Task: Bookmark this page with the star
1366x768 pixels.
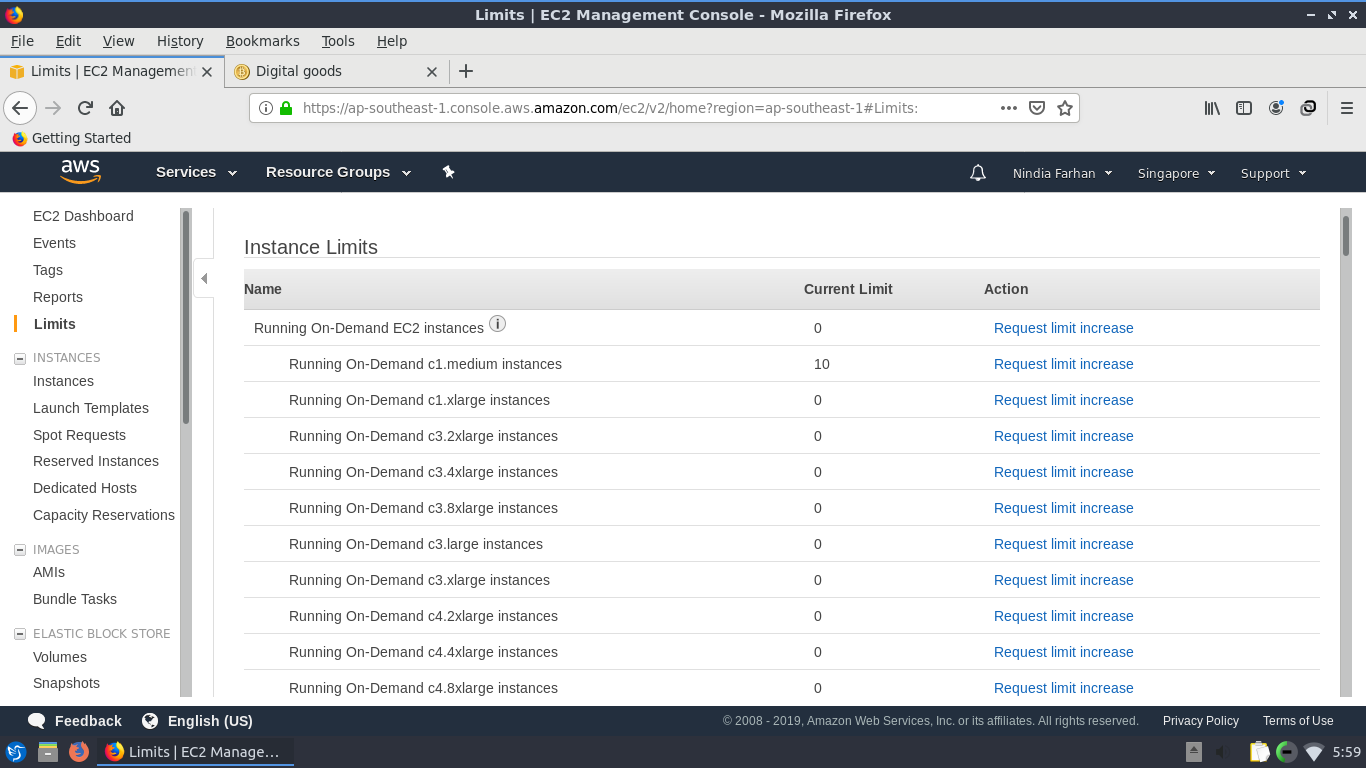Action: pos(1065,108)
